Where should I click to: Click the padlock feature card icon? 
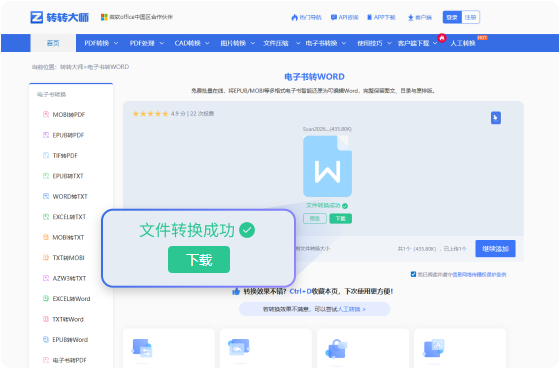pos(336,349)
